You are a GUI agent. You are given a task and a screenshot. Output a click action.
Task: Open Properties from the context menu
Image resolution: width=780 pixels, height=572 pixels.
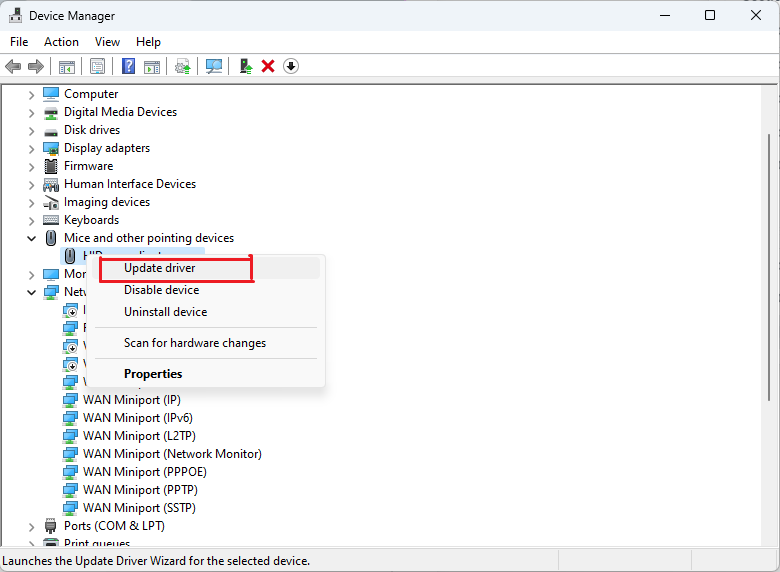153,374
